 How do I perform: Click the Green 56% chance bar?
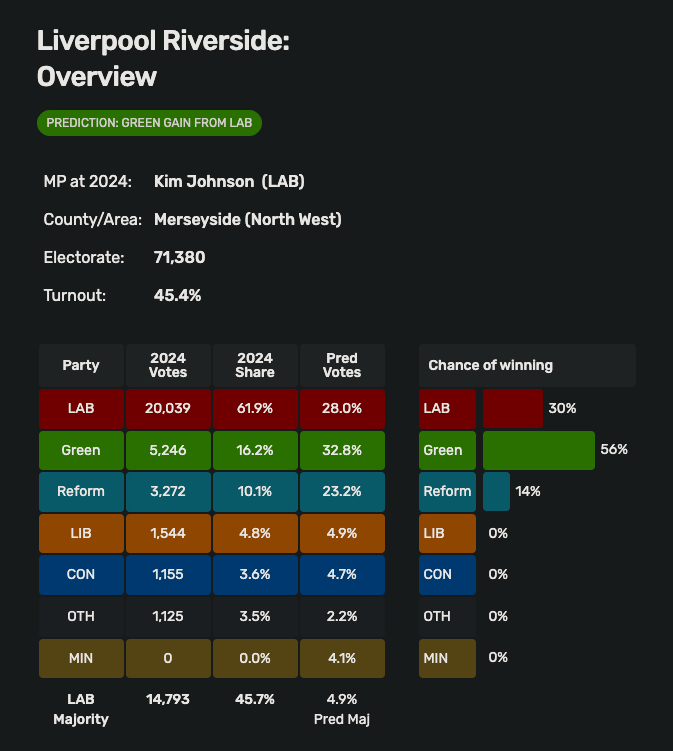(x=538, y=450)
